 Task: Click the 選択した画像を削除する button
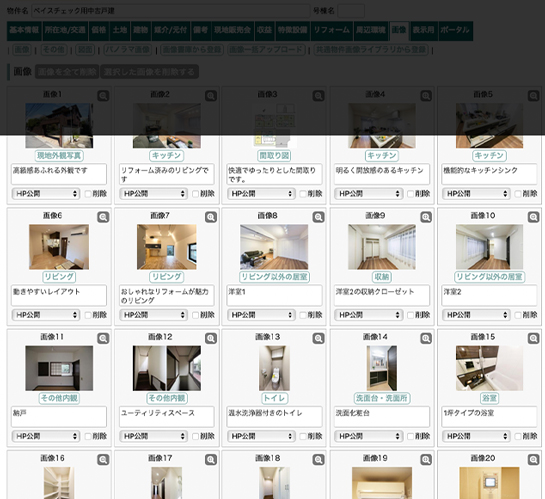coord(149,72)
